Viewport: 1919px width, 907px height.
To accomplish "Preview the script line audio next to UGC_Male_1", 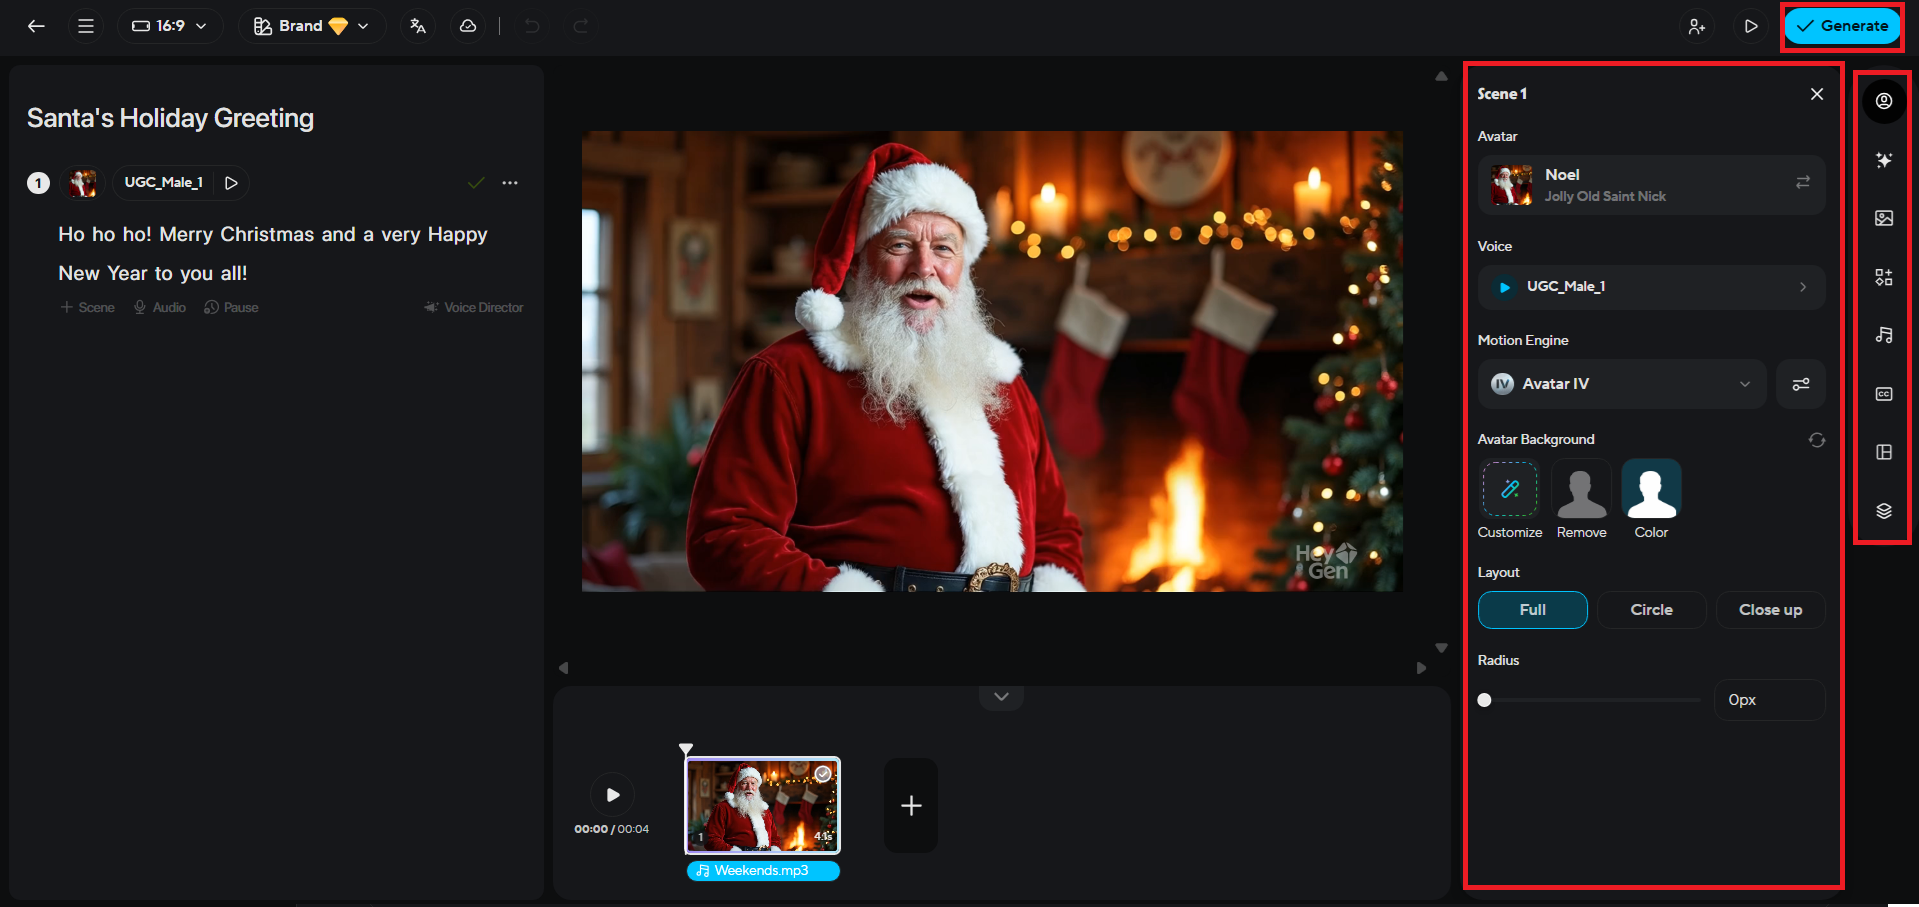I will (231, 183).
